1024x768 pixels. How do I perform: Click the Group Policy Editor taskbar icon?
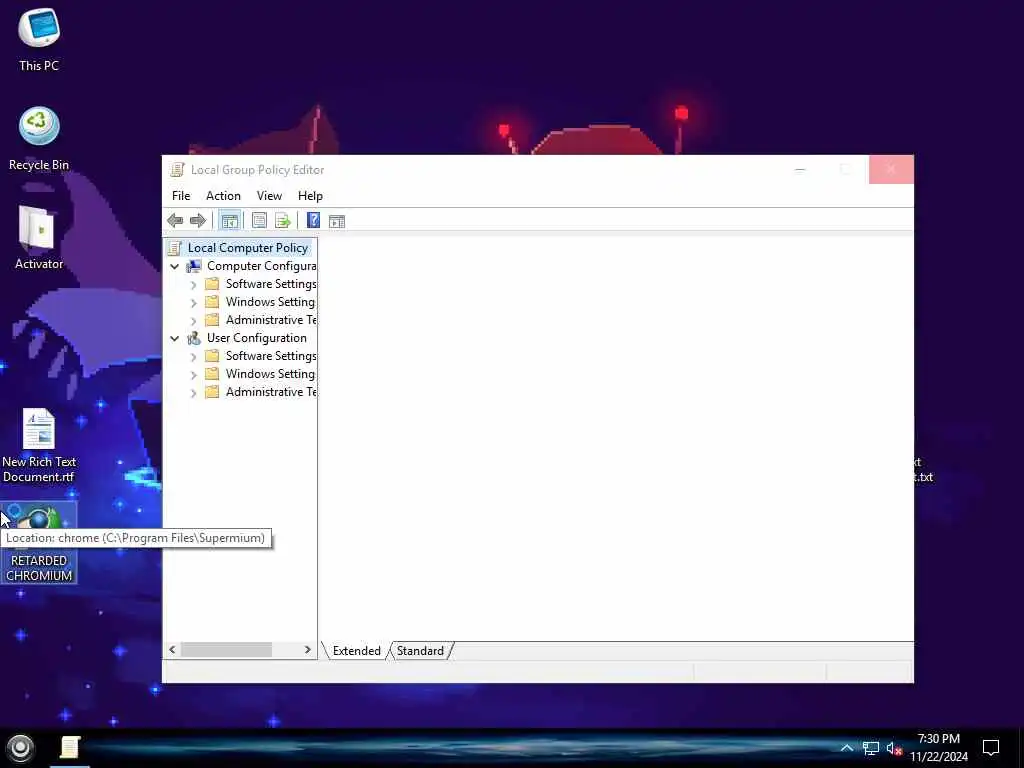70,748
